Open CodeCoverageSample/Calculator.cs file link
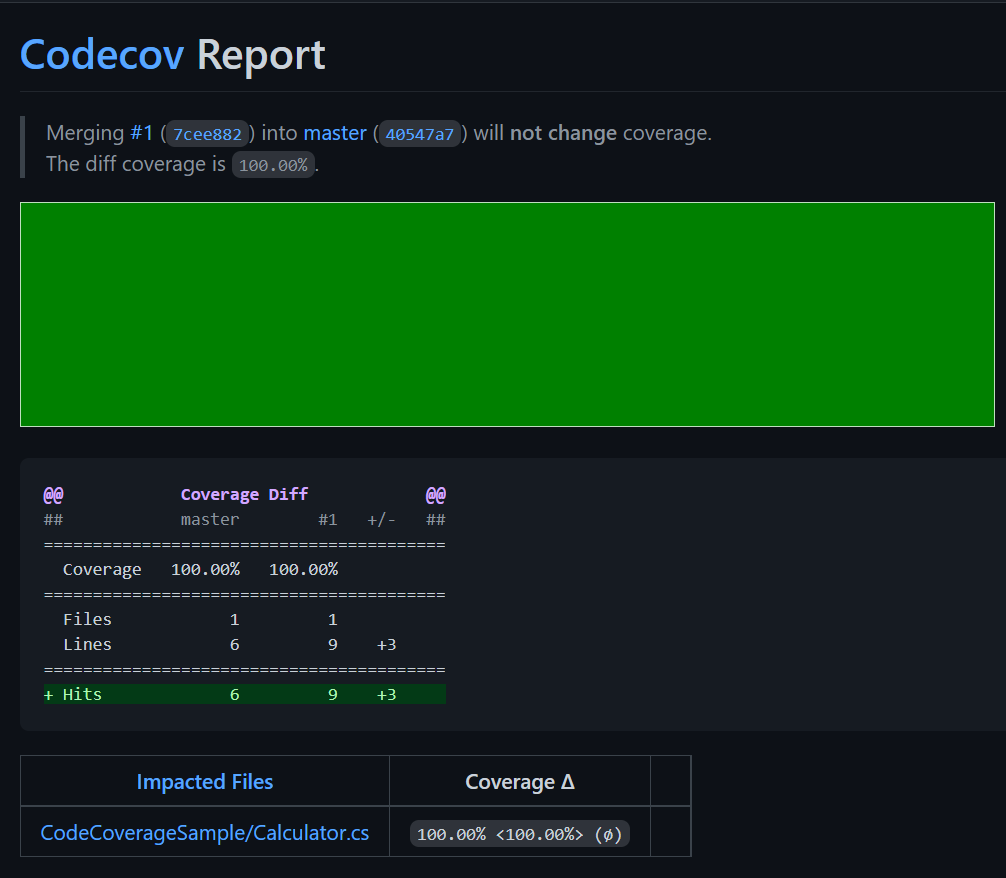The height and width of the screenshot is (878, 1006). tap(204, 833)
